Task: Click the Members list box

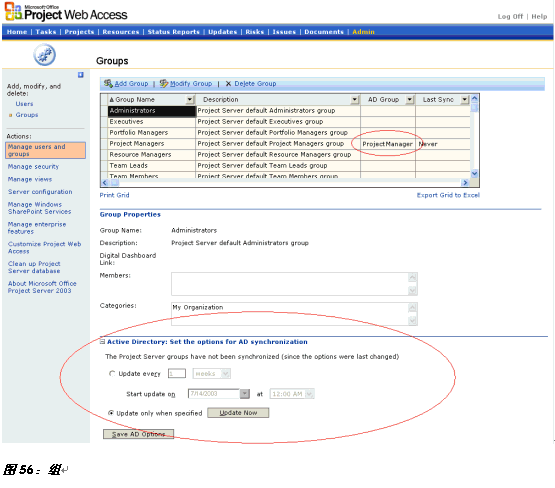Action: [294, 284]
